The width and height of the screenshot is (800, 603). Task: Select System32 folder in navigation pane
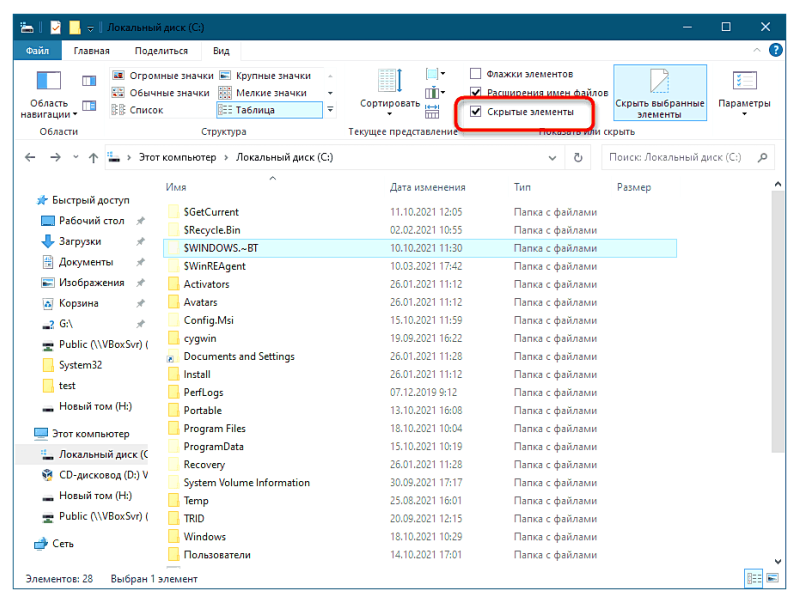tap(71, 365)
